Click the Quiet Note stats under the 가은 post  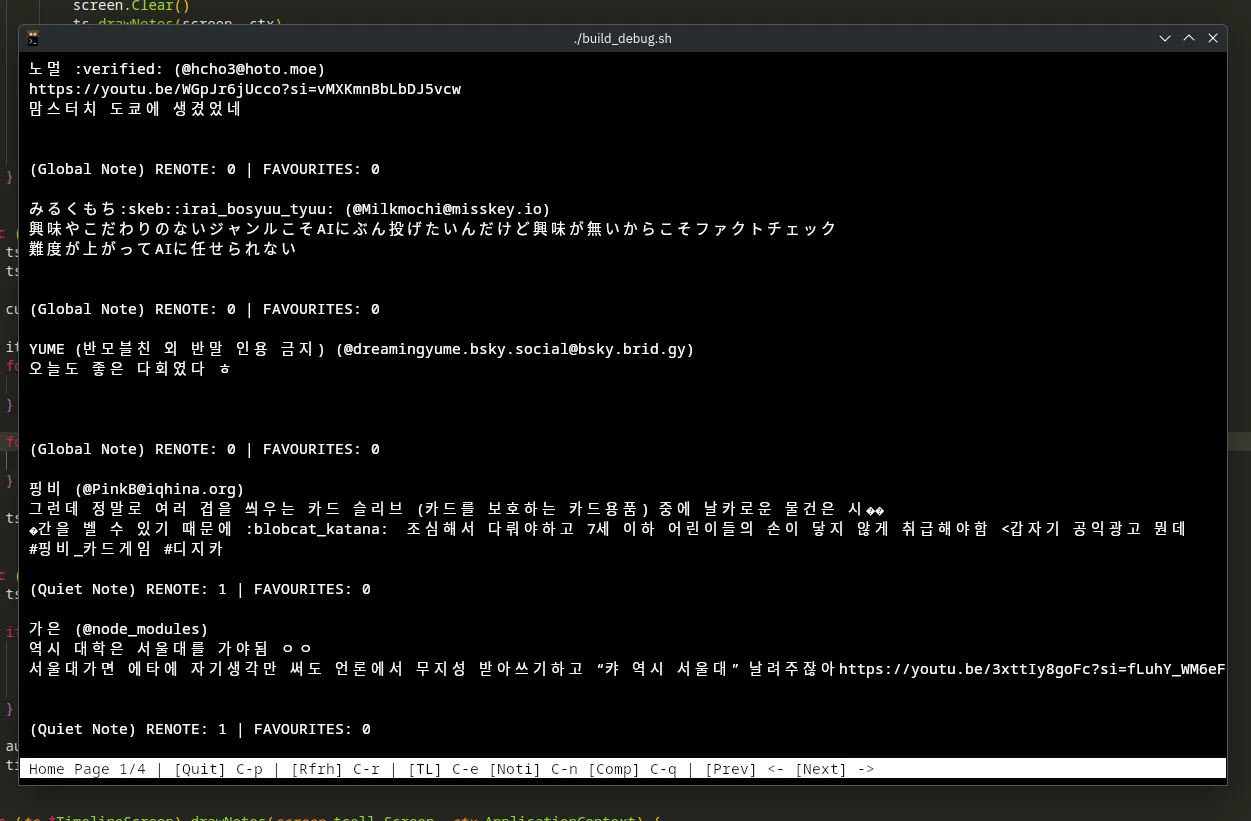(200, 729)
